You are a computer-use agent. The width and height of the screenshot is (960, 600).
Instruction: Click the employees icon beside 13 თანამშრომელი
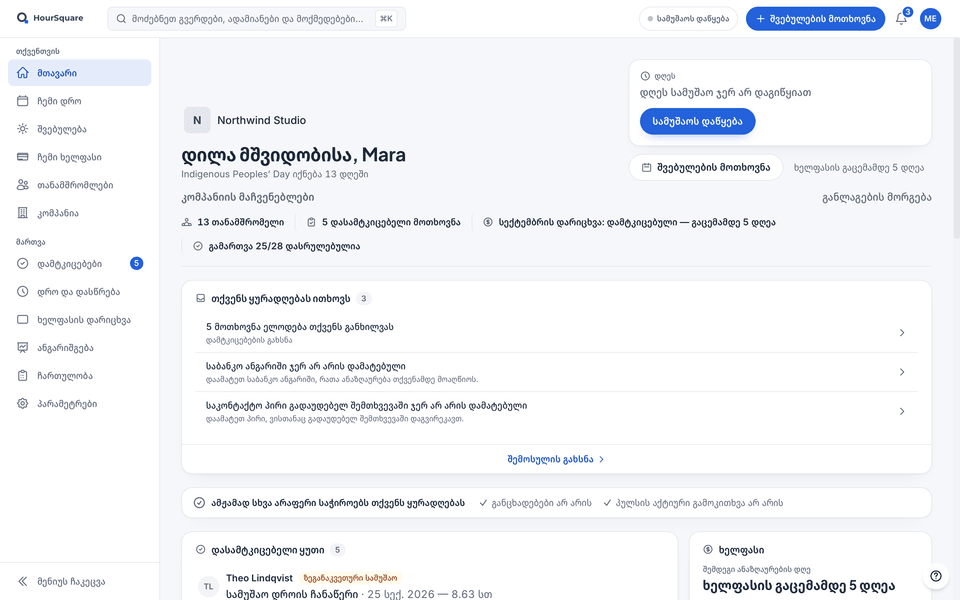187,222
